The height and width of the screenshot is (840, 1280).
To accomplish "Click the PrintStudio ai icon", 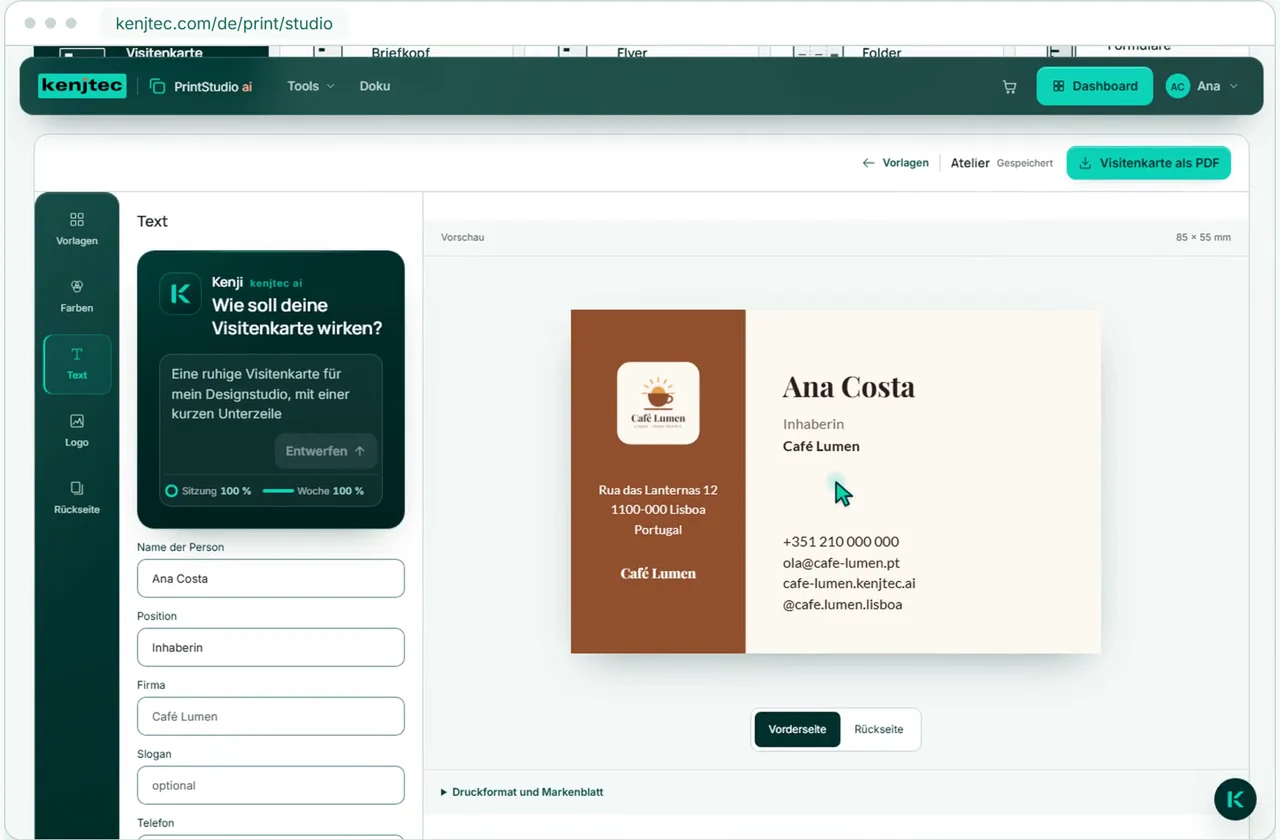I will coord(157,86).
